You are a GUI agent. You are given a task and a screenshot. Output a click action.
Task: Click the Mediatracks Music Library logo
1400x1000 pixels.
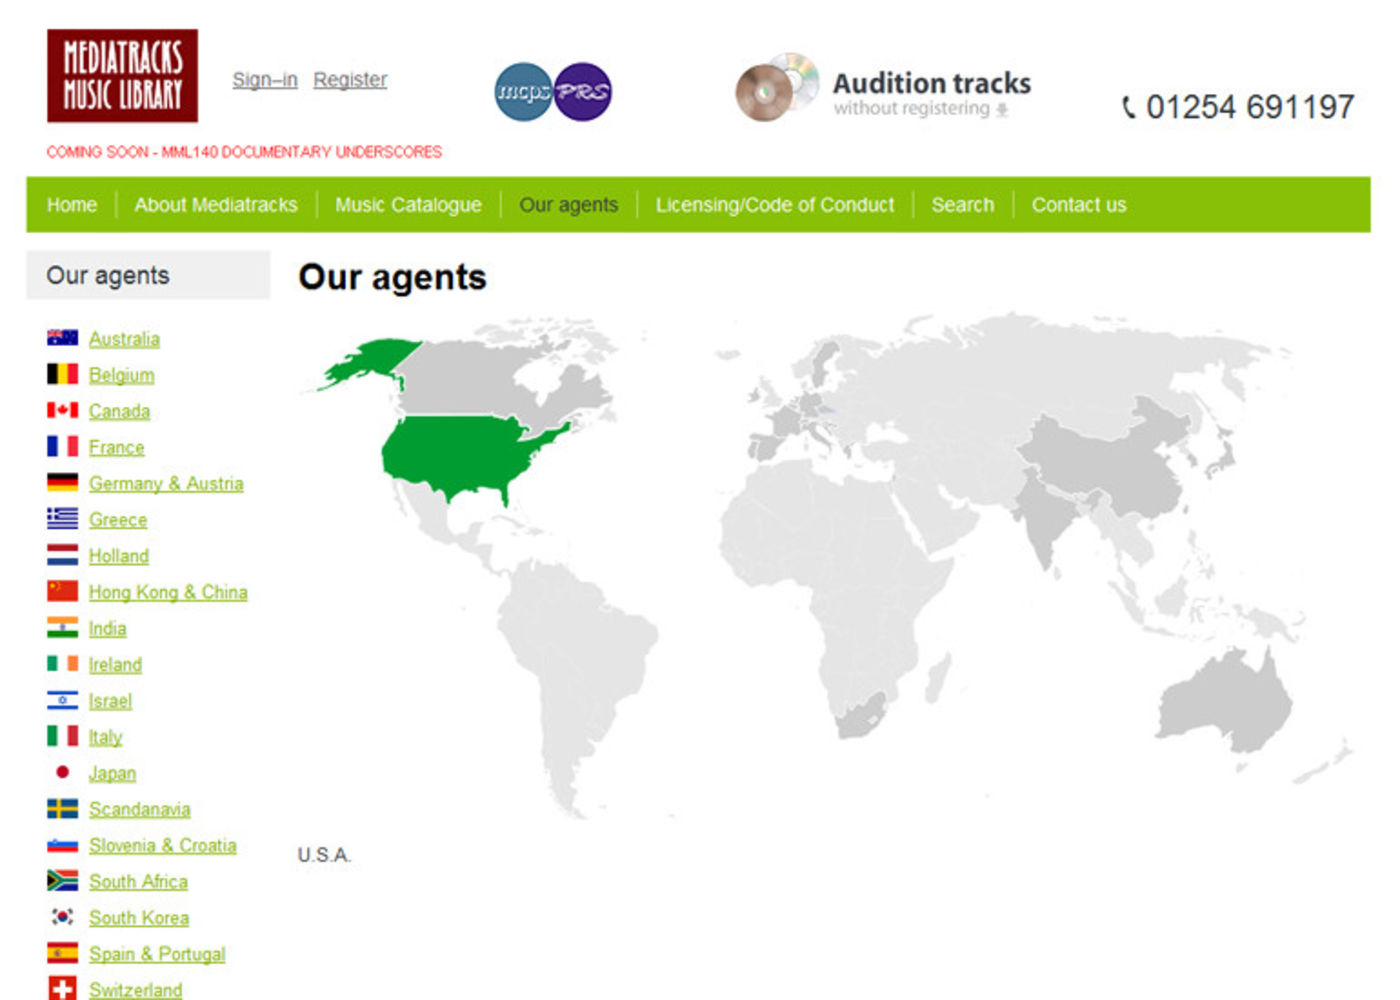tap(122, 76)
